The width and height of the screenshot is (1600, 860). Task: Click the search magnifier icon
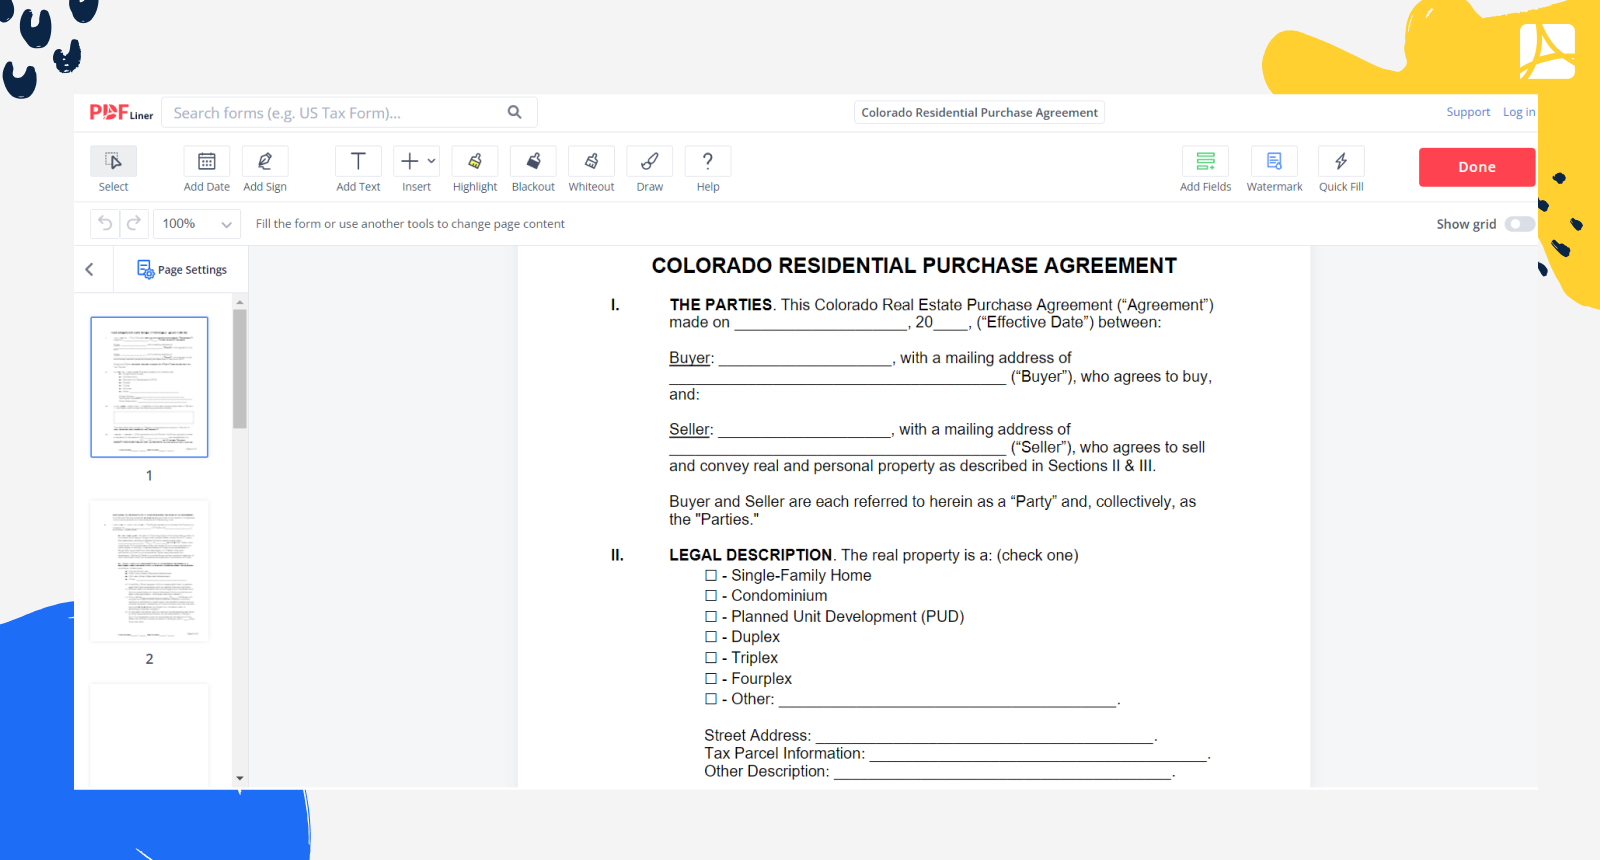(514, 112)
